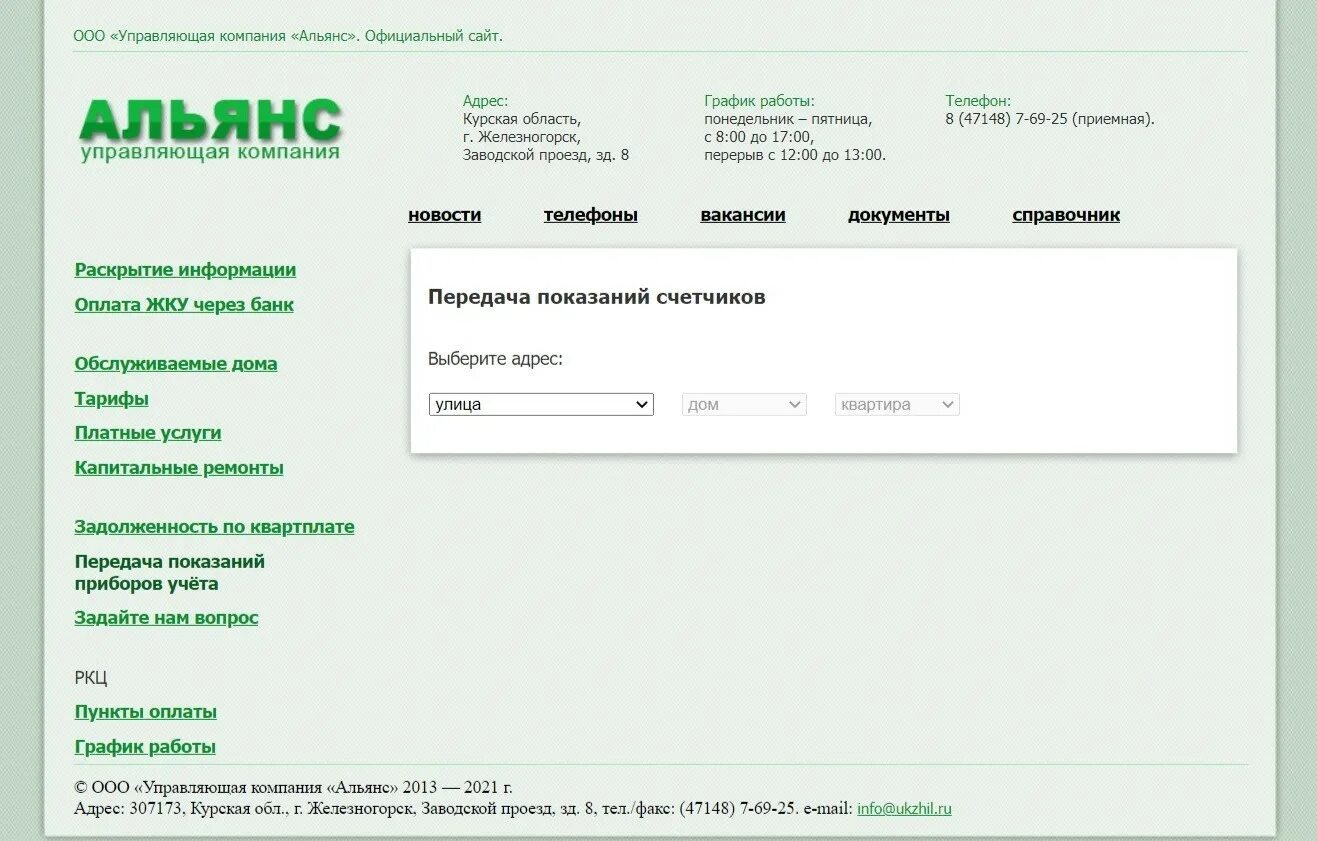The height and width of the screenshot is (841, 1317).
Task: Click the info@ukzhil.ru email link
Action: click(904, 808)
